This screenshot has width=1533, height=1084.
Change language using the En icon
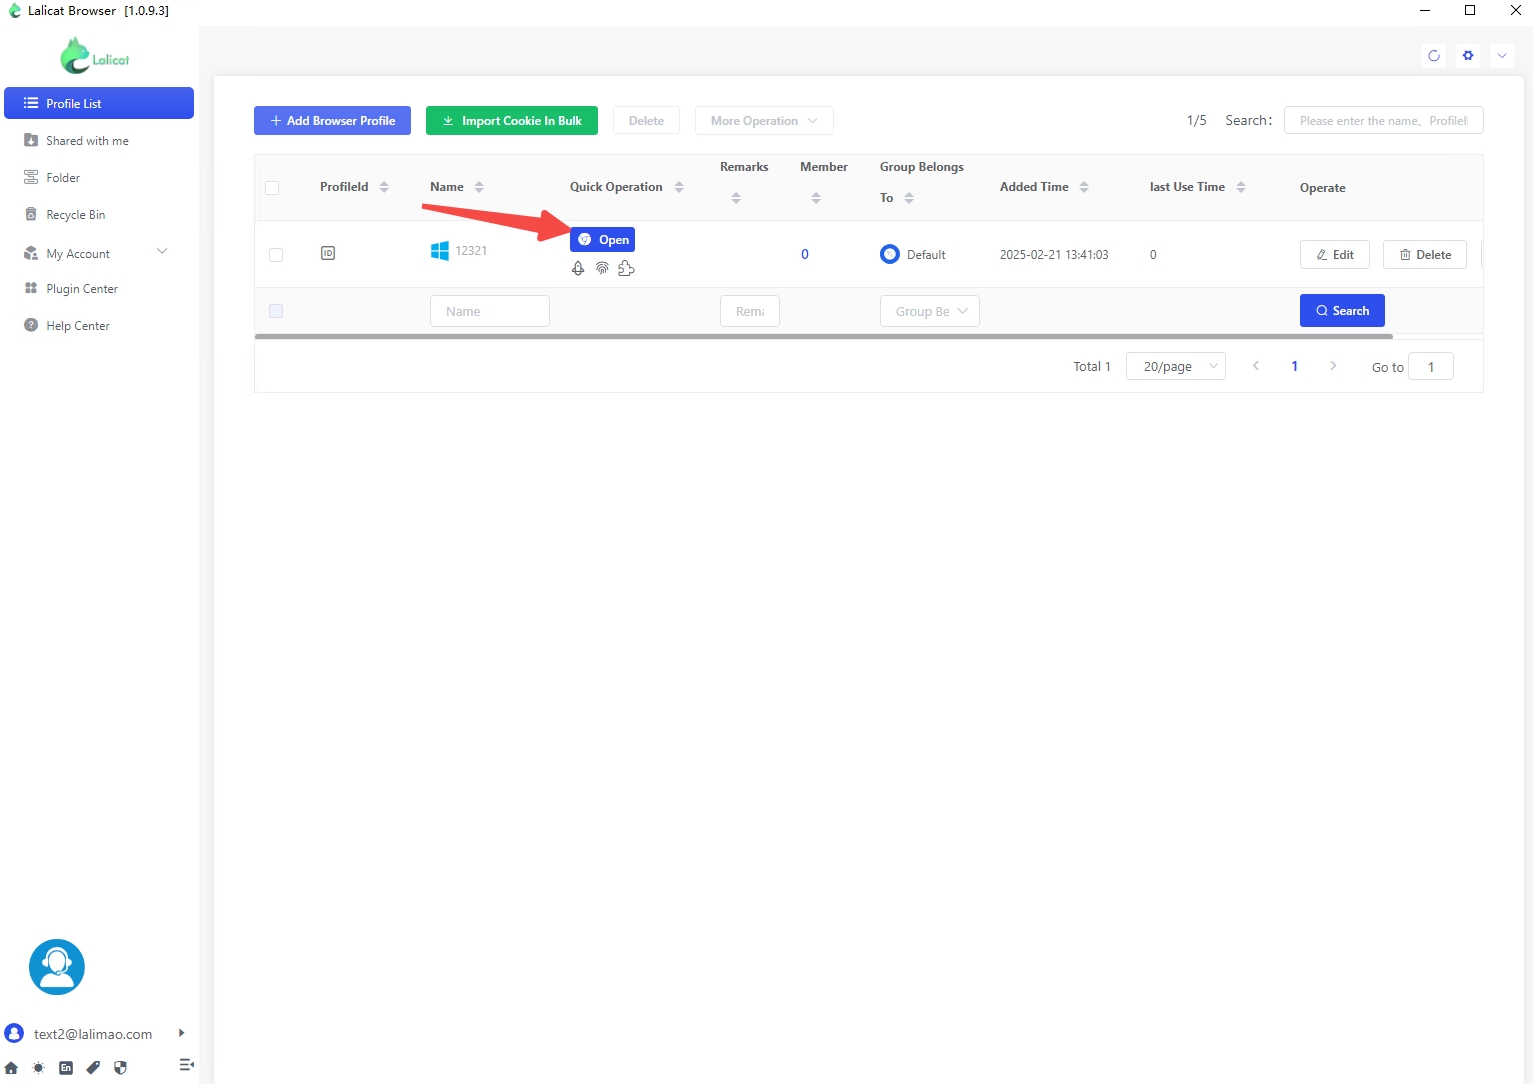pos(66,1067)
